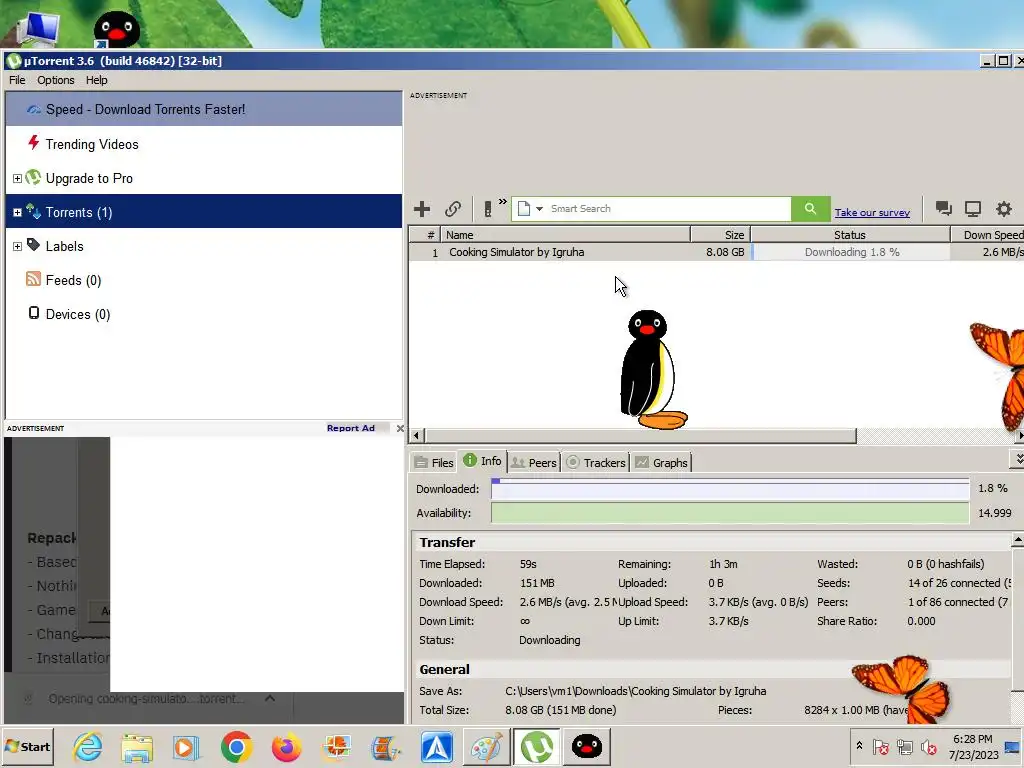Expand the Labels tree node
The height and width of the screenshot is (768, 1024).
tap(18, 246)
